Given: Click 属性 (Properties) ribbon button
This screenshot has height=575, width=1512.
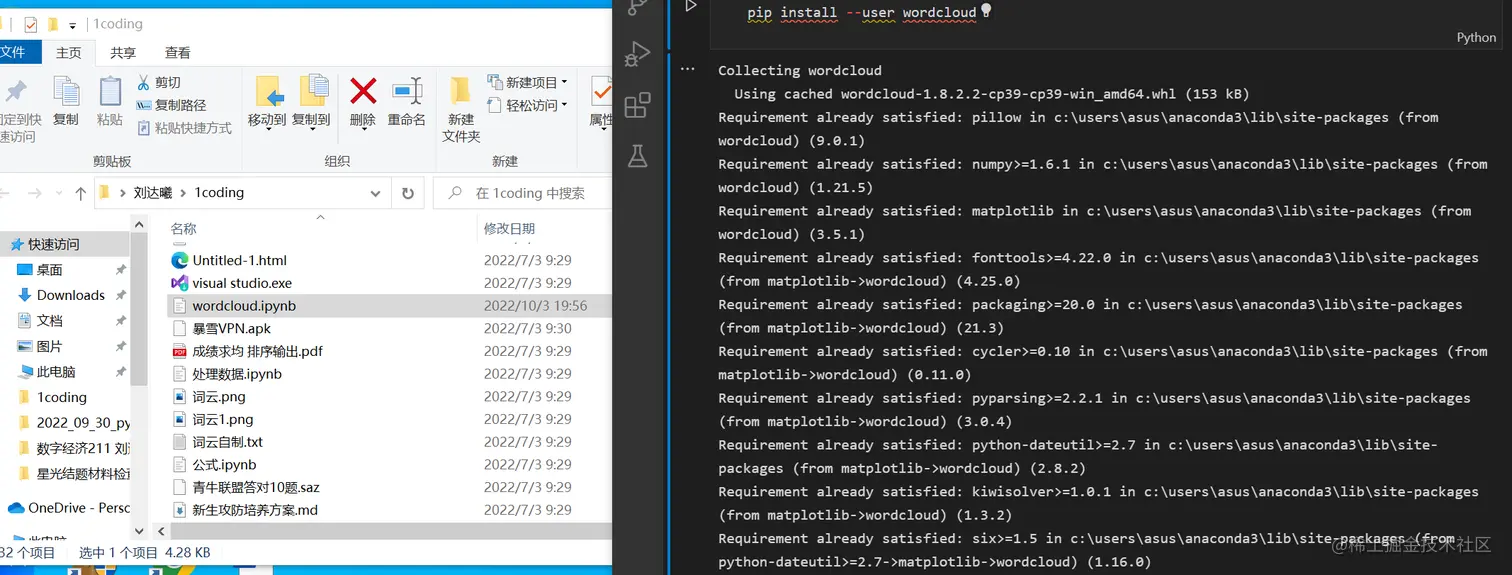Looking at the screenshot, I should point(601,102).
